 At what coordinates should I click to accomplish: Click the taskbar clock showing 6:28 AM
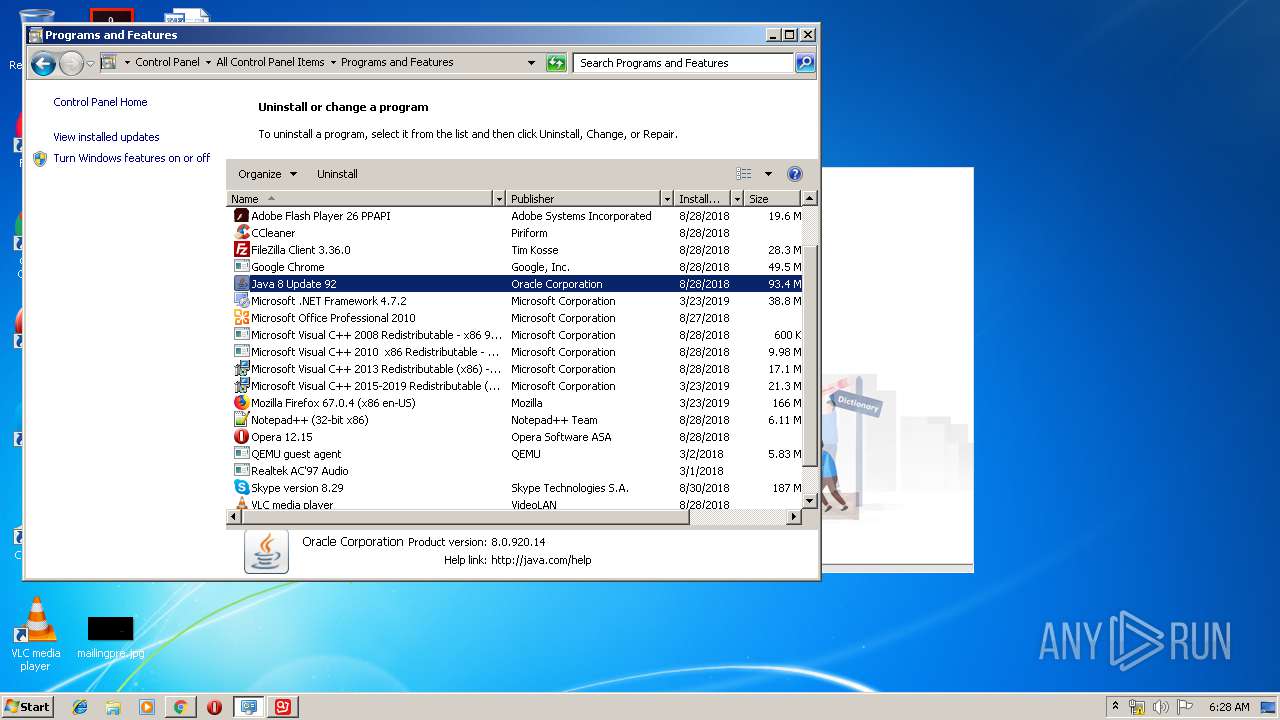pos(1228,707)
